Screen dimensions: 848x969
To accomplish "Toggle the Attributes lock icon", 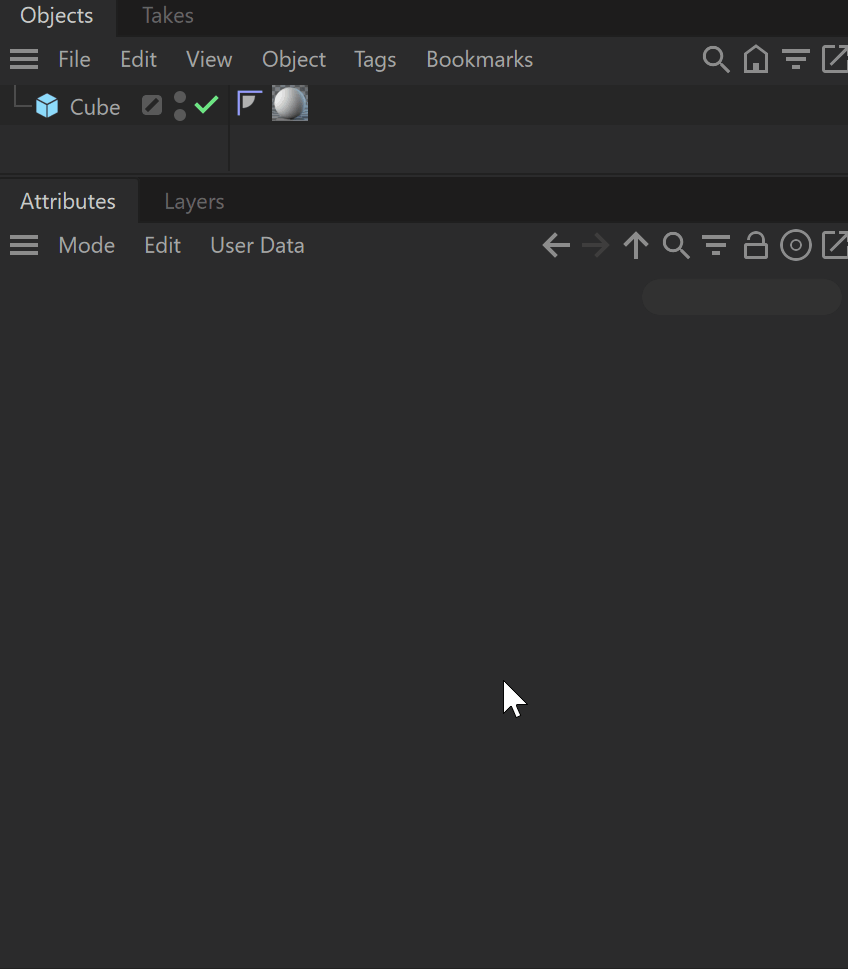I will click(x=756, y=245).
